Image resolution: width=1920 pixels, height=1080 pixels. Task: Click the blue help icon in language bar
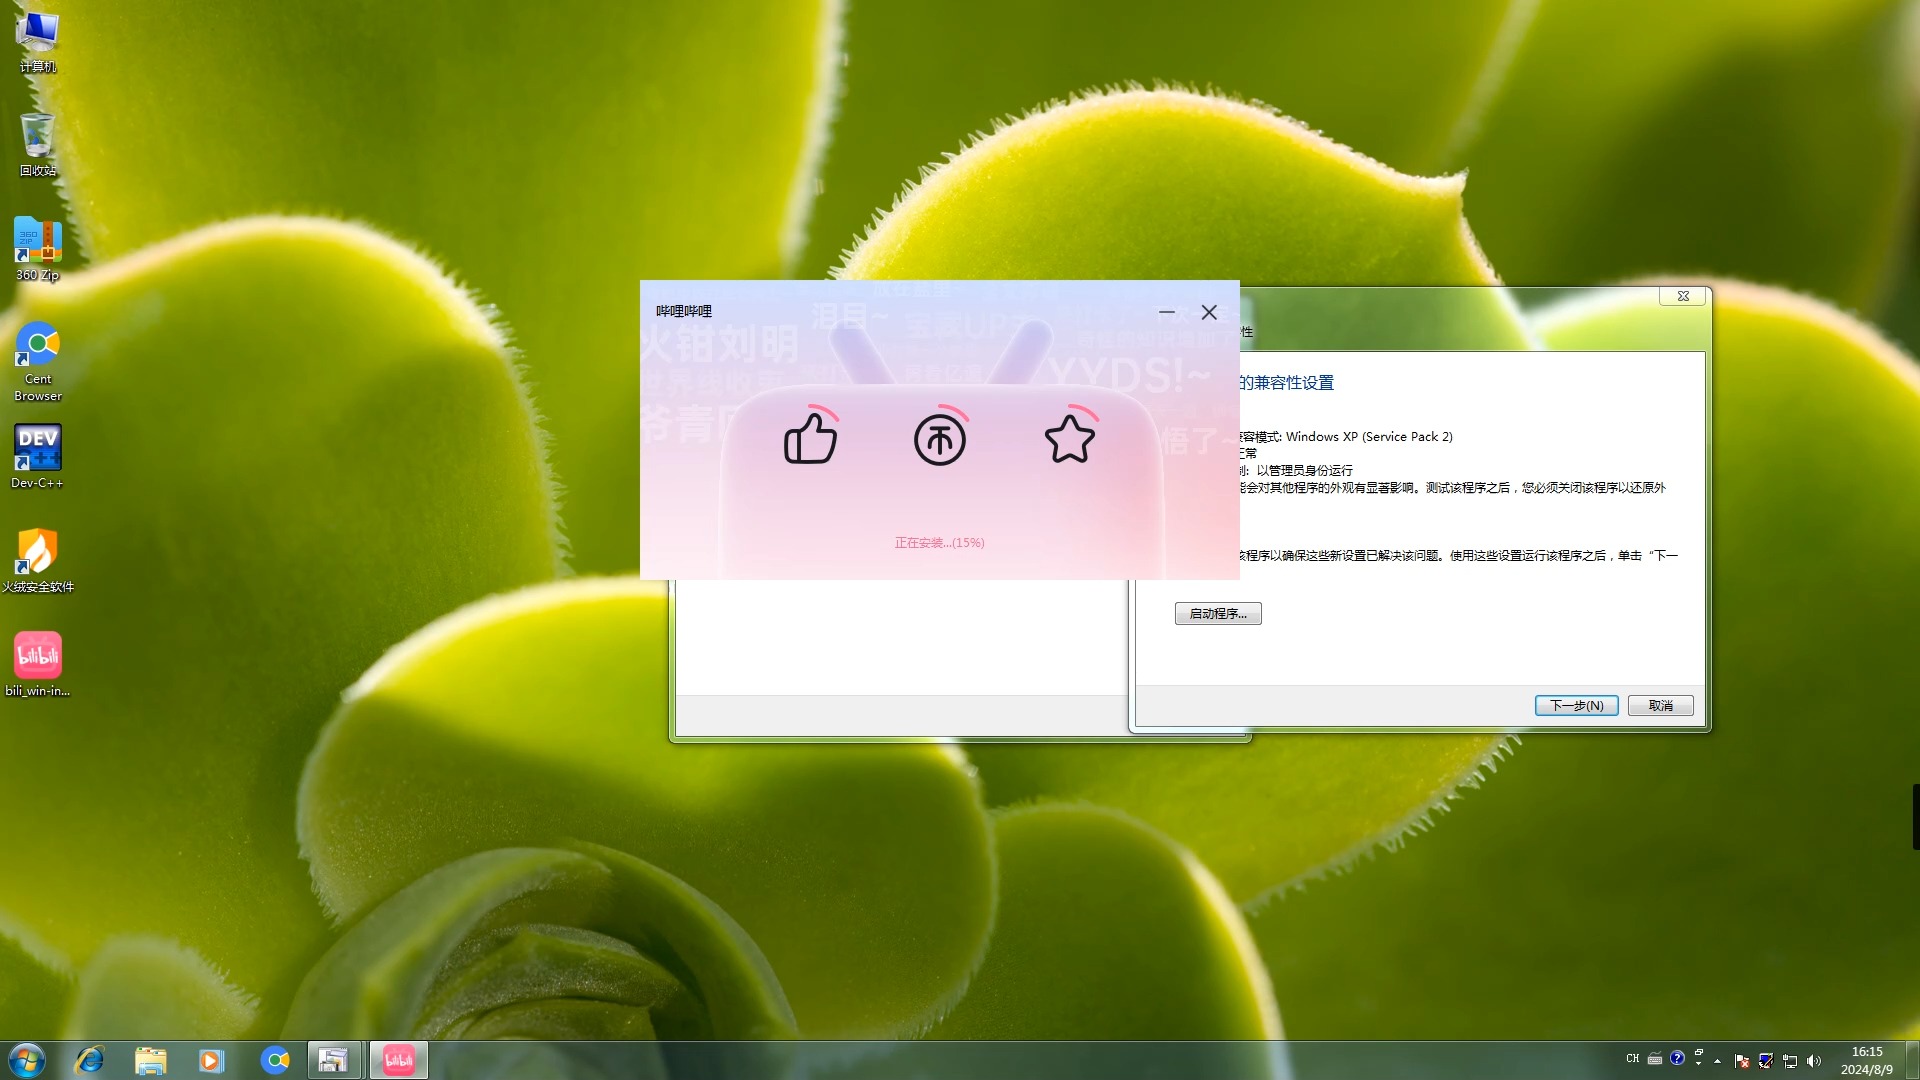coord(1677,1058)
